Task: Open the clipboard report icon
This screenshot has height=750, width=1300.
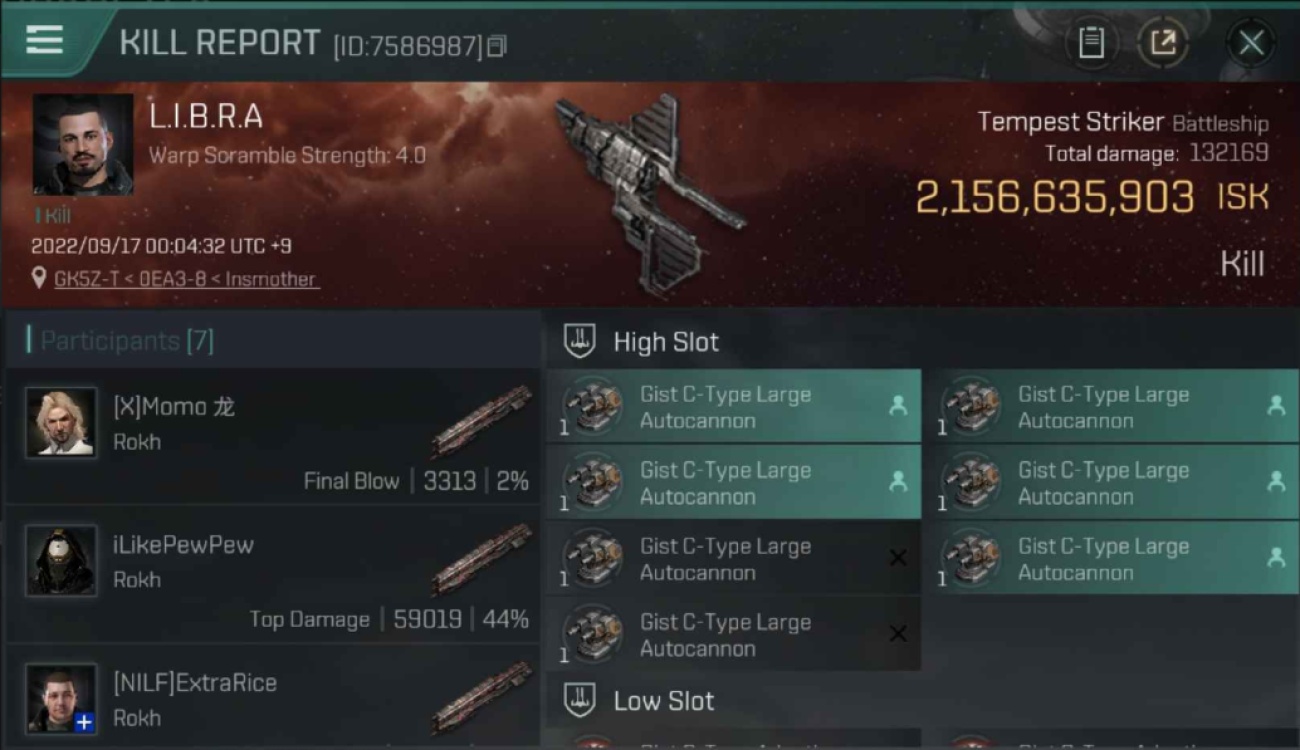Action: click(1091, 43)
